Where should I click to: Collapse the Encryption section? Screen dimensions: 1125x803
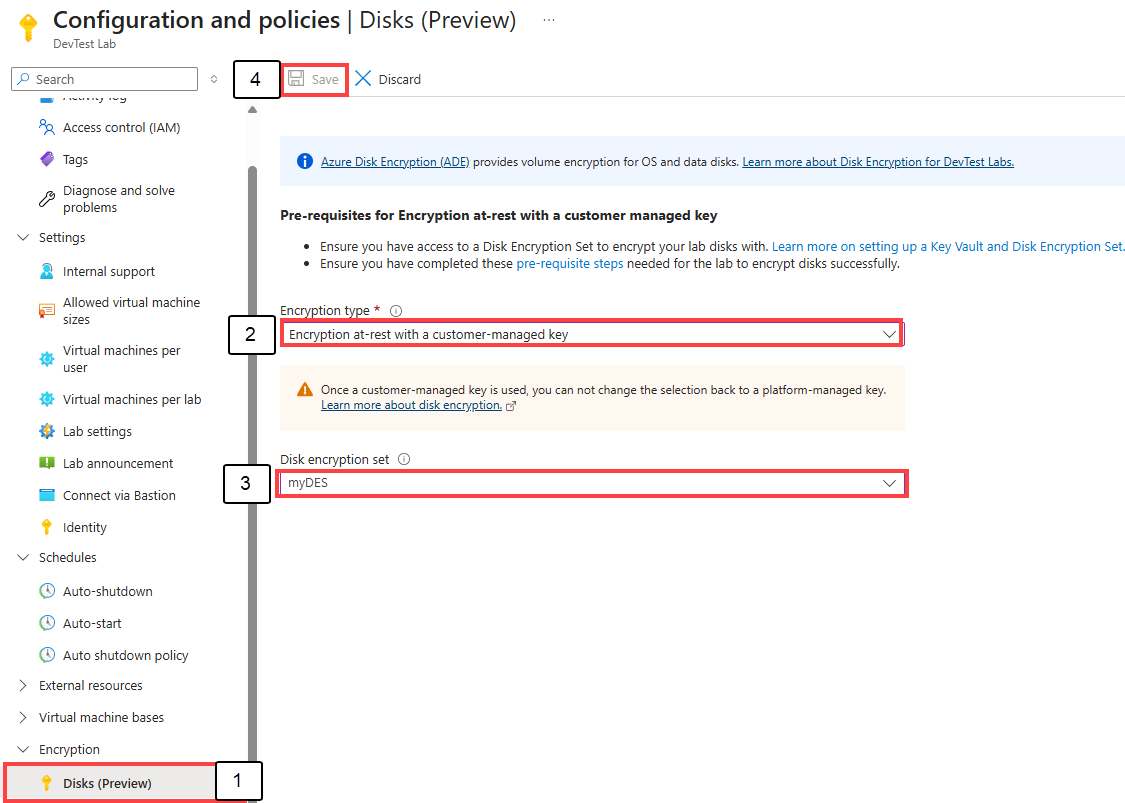click(x=23, y=749)
